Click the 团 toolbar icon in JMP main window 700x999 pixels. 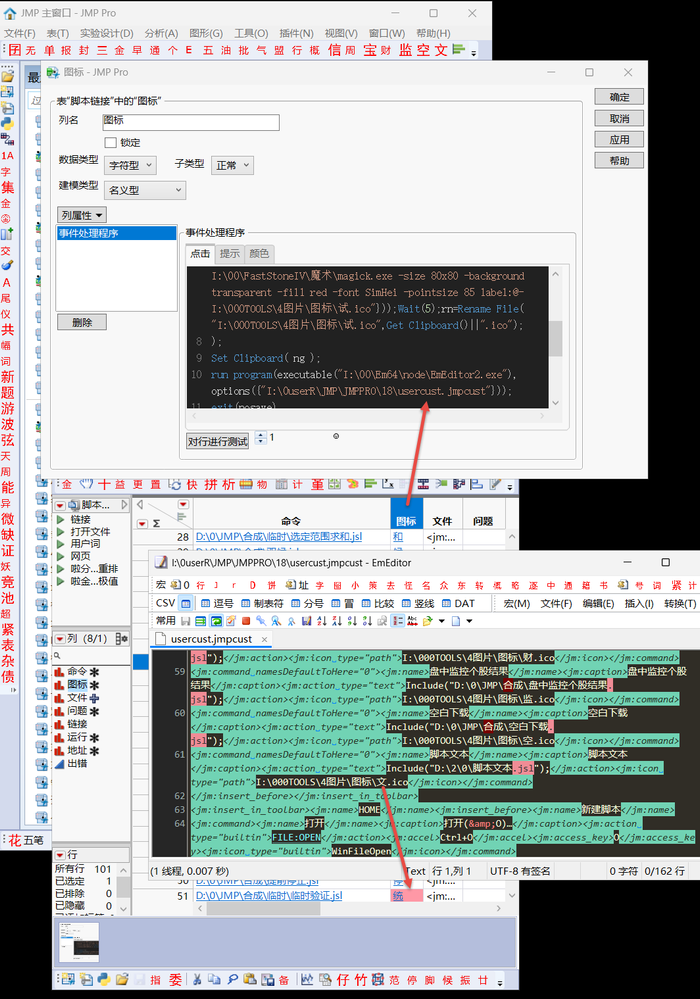[x=15, y=50]
